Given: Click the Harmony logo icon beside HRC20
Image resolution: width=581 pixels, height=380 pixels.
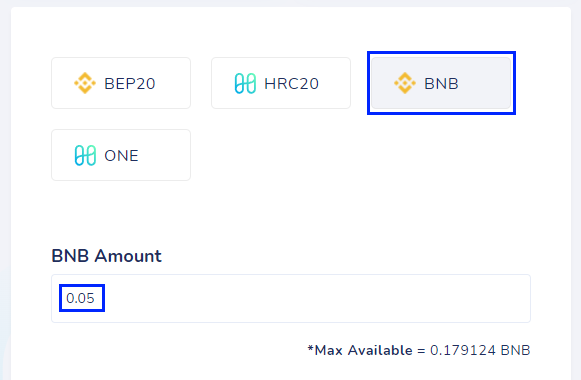Looking at the screenshot, I should (245, 83).
